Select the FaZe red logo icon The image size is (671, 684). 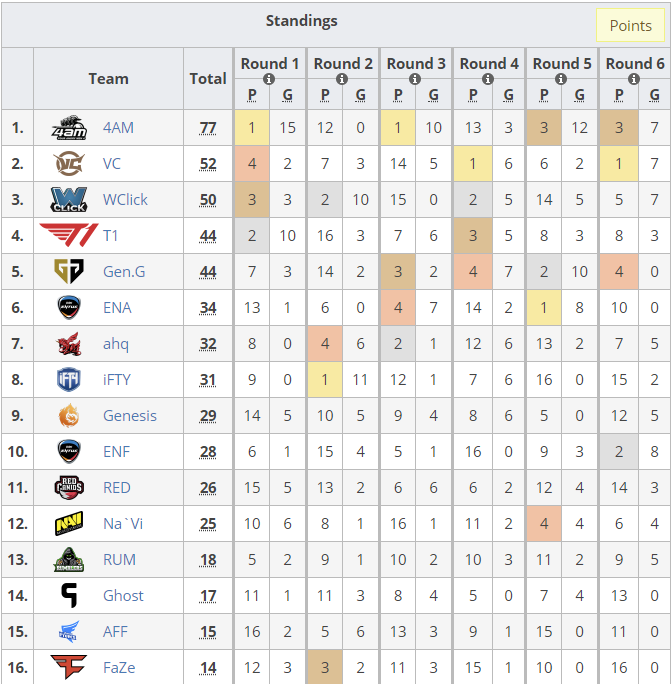69,667
